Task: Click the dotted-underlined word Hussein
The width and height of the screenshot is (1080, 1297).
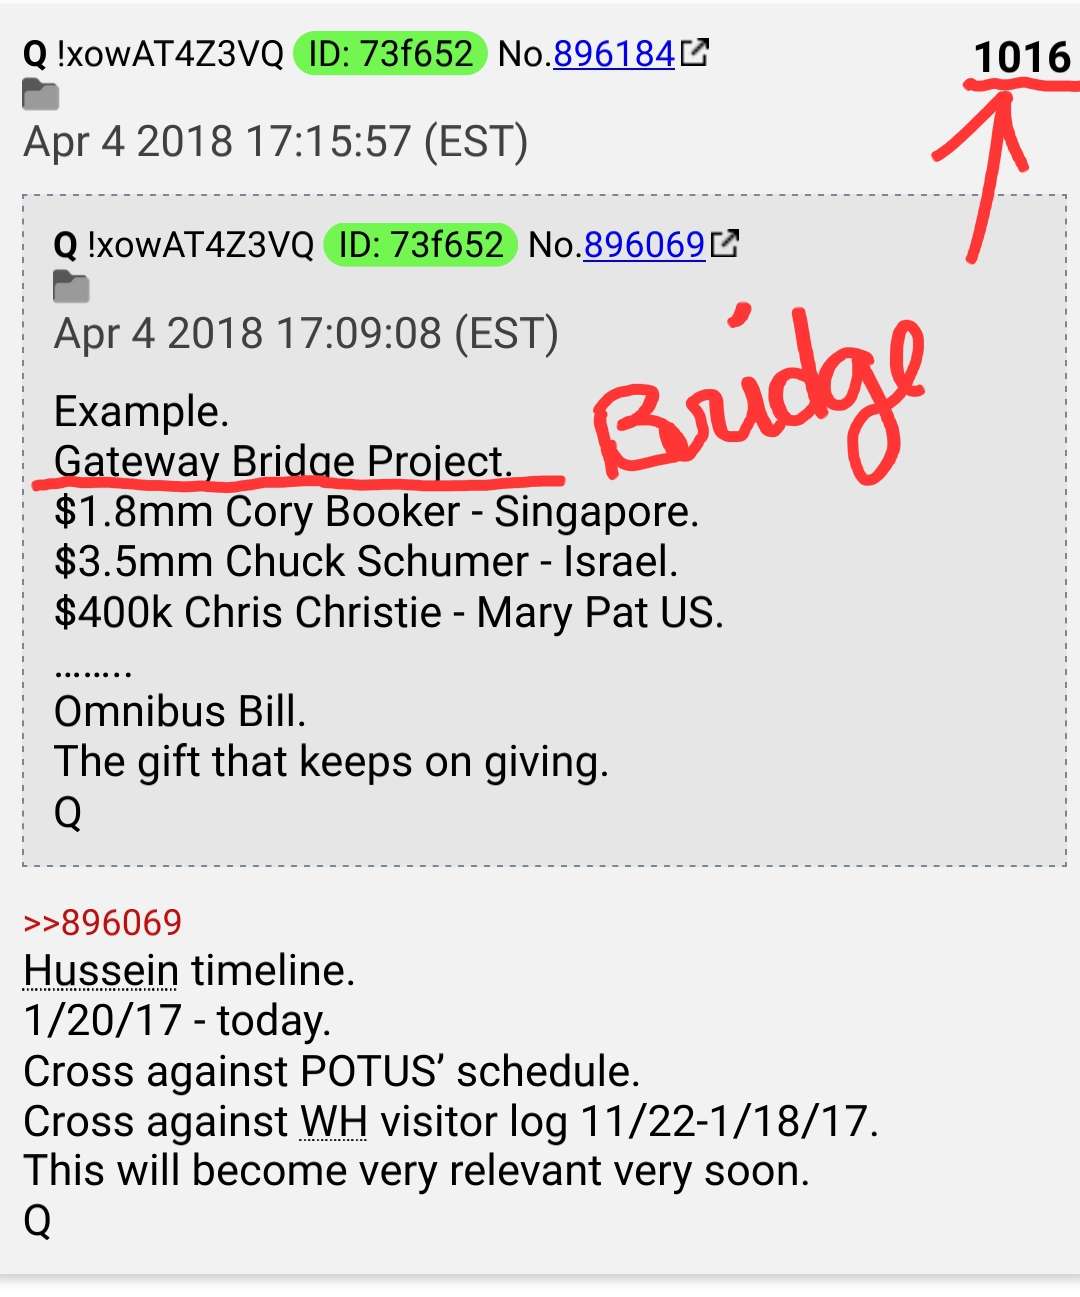Action: point(101,971)
